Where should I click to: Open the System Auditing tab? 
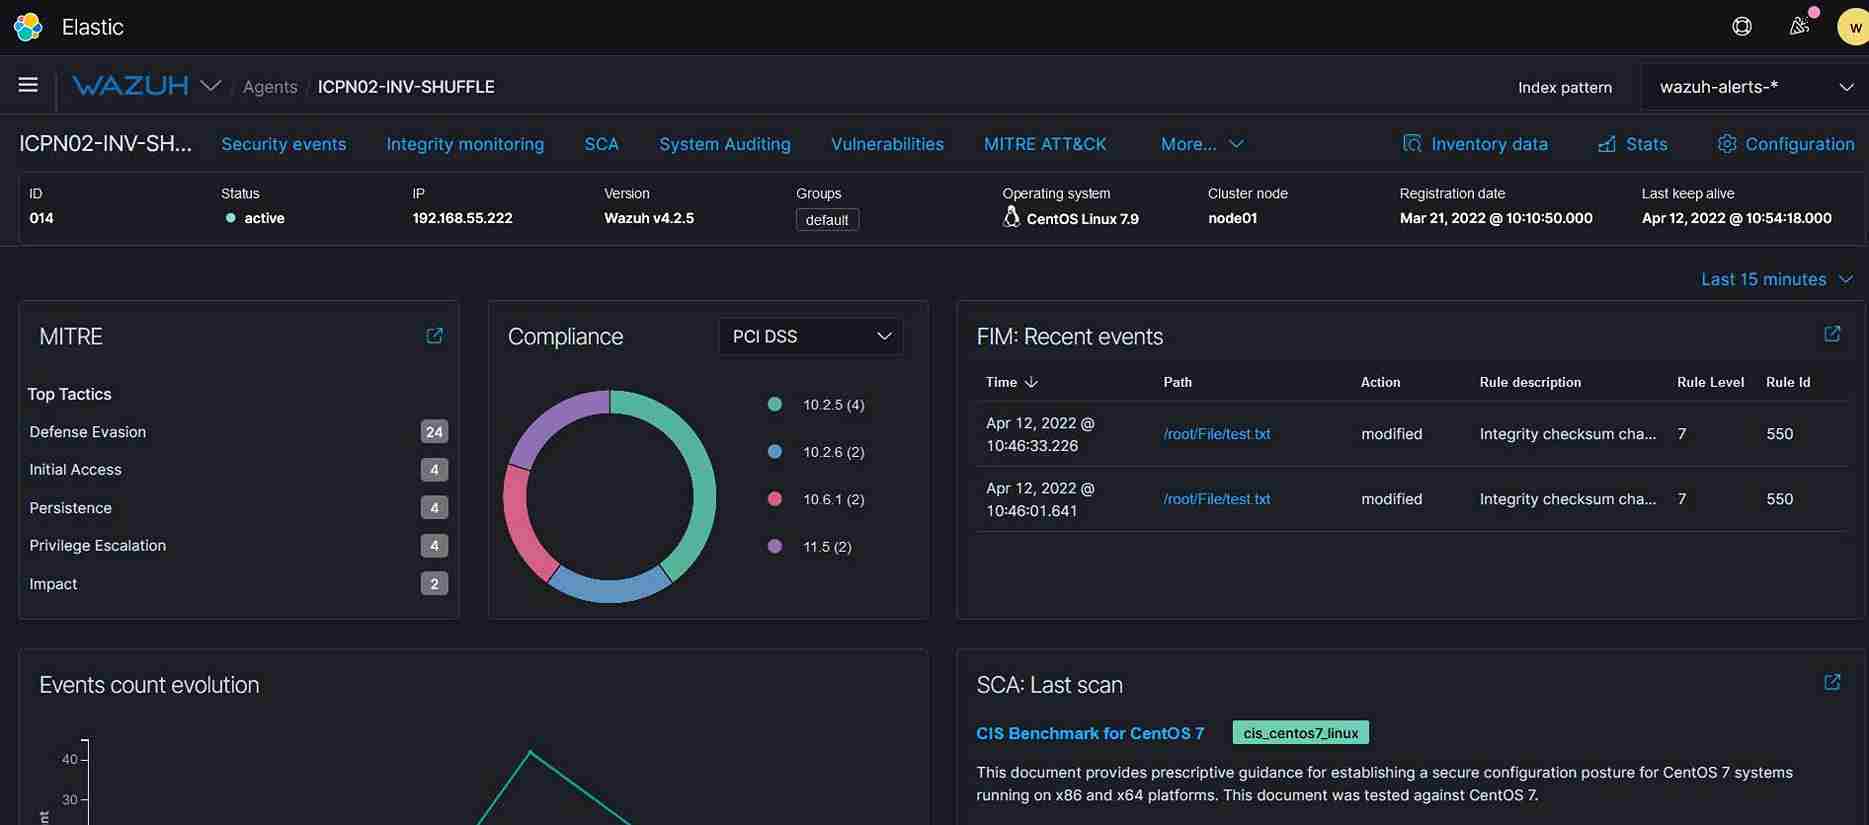tap(724, 144)
